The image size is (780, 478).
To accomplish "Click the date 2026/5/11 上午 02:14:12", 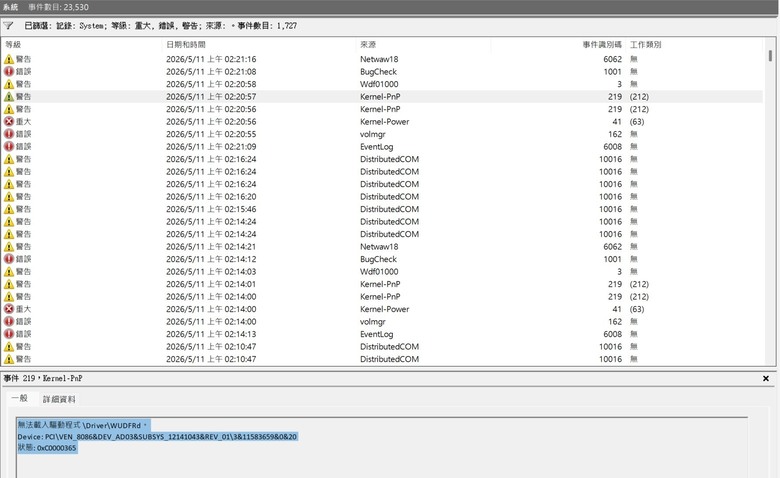I will 211,259.
